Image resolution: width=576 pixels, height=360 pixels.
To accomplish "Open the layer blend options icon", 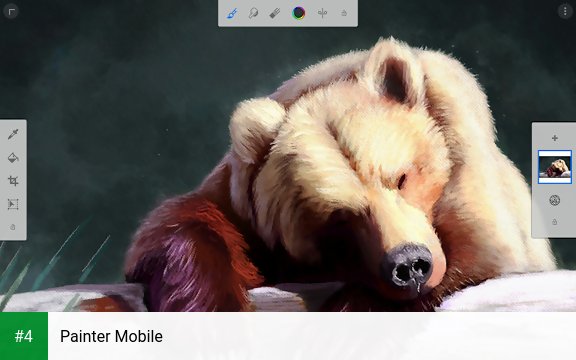I will [x=555, y=200].
